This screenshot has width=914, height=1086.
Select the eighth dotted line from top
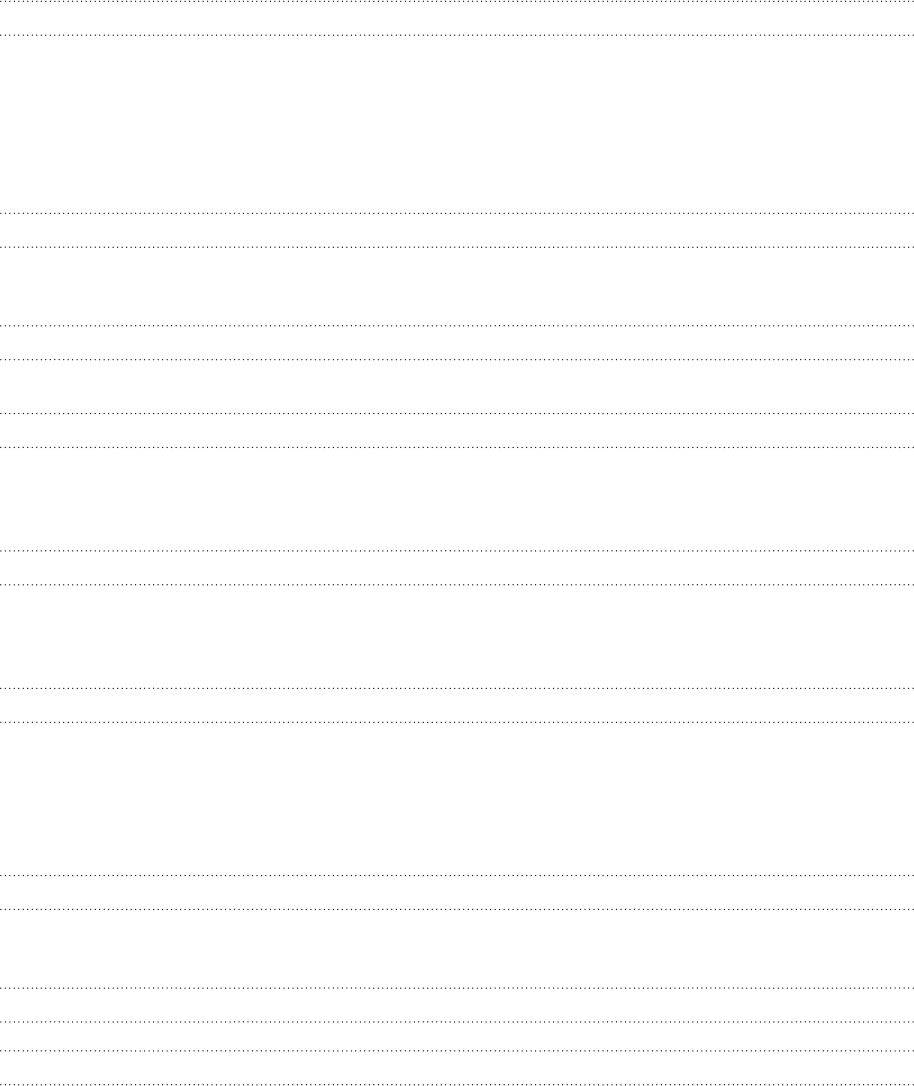click(x=457, y=447)
